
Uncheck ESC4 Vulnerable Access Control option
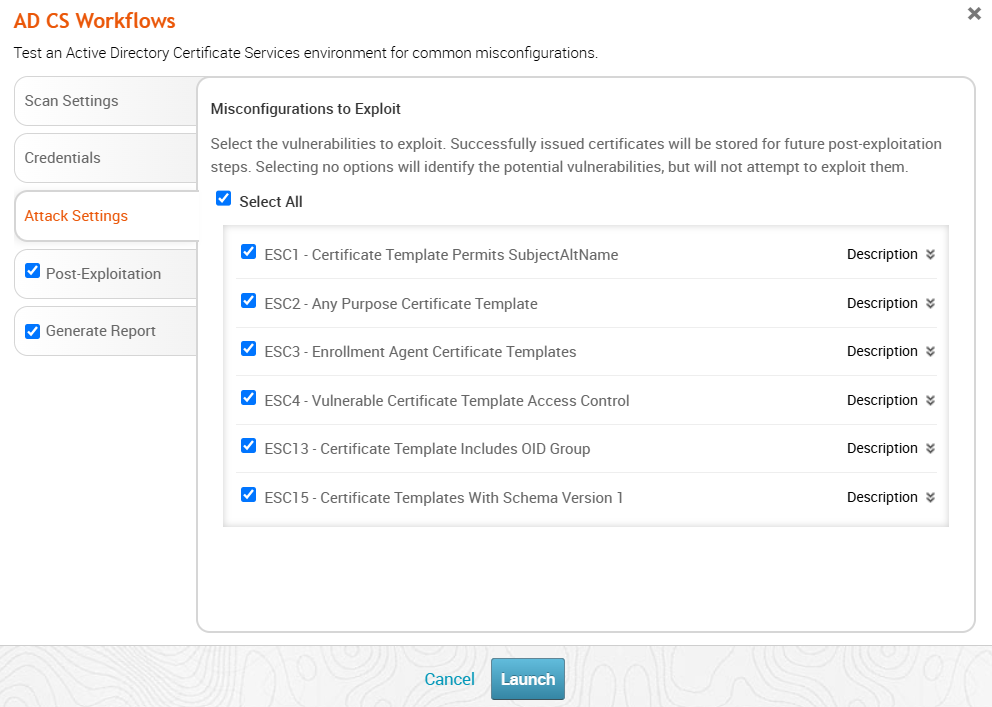pyautogui.click(x=249, y=398)
